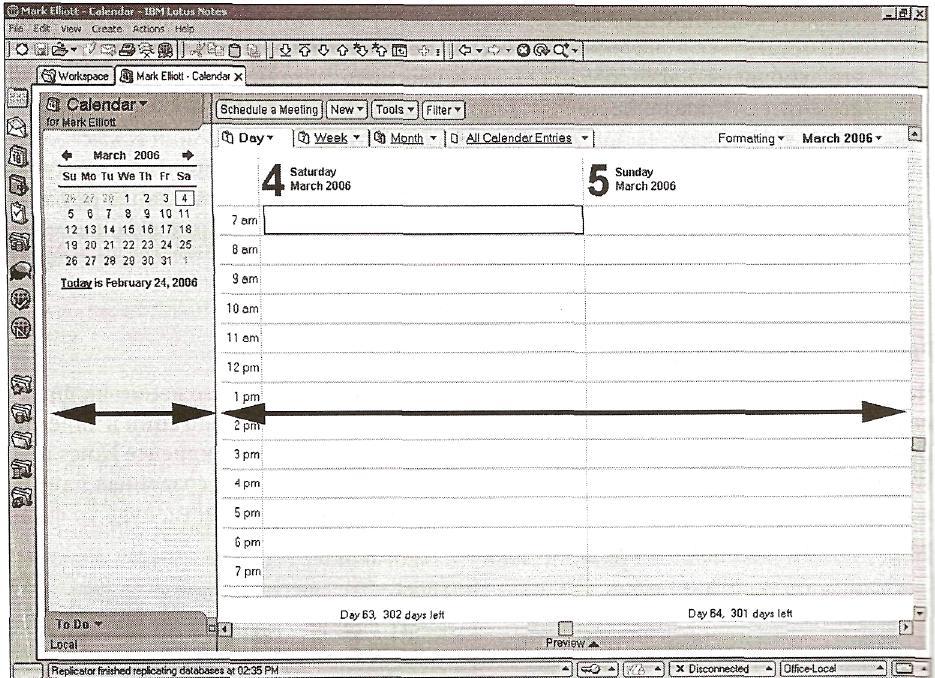This screenshot has height=678, width=935.
Task: Open the Formatting dropdown
Action: coord(750,138)
